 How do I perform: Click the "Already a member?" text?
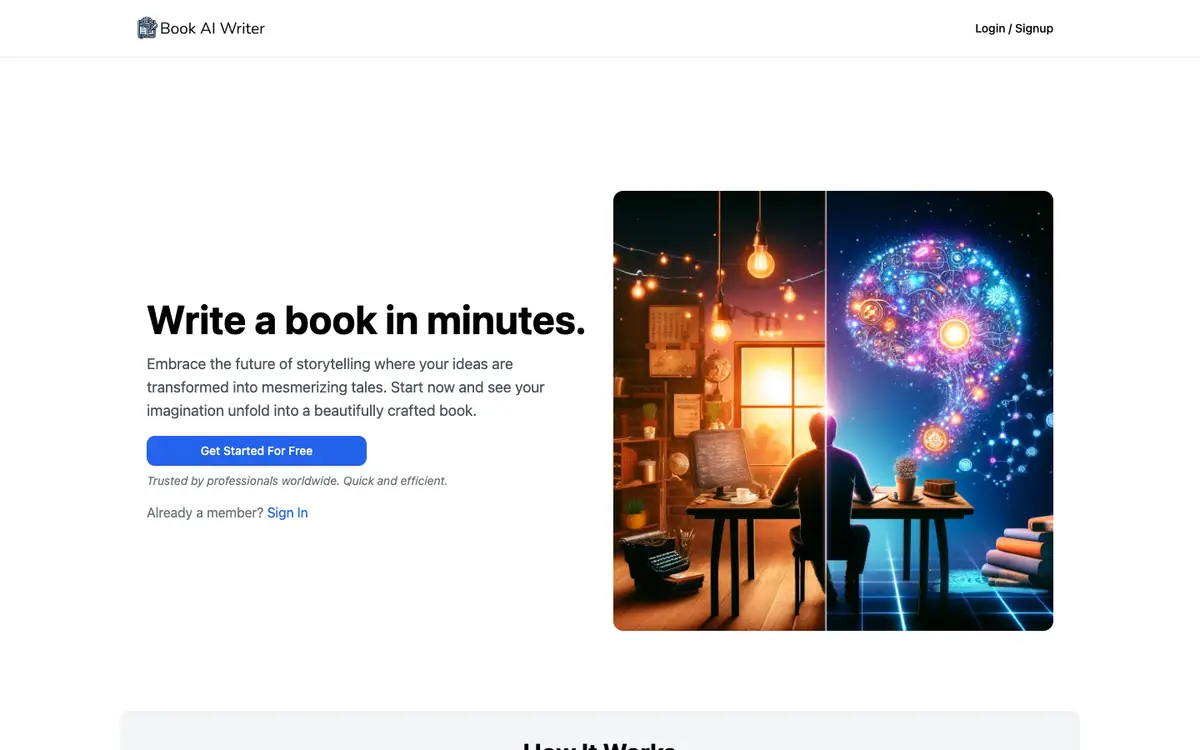(205, 513)
